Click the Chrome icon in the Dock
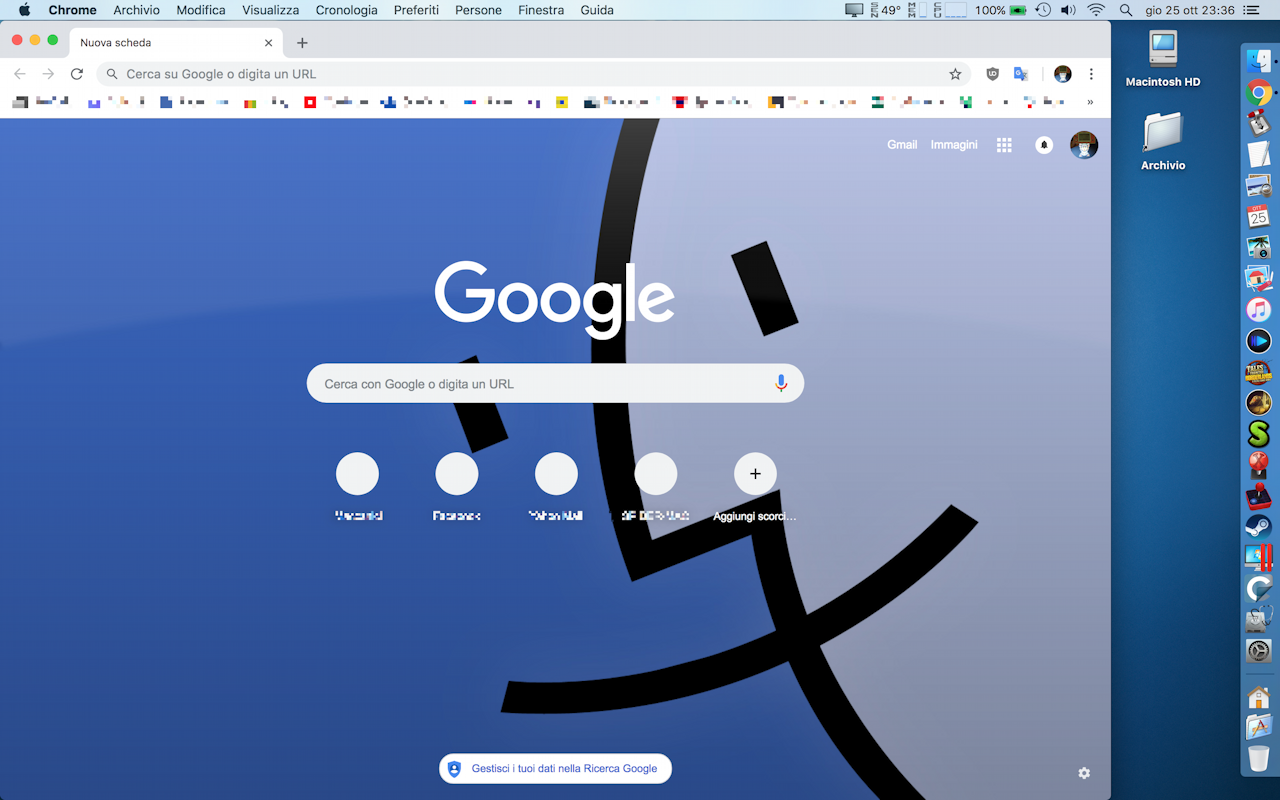The height and width of the screenshot is (800, 1280). (x=1258, y=93)
